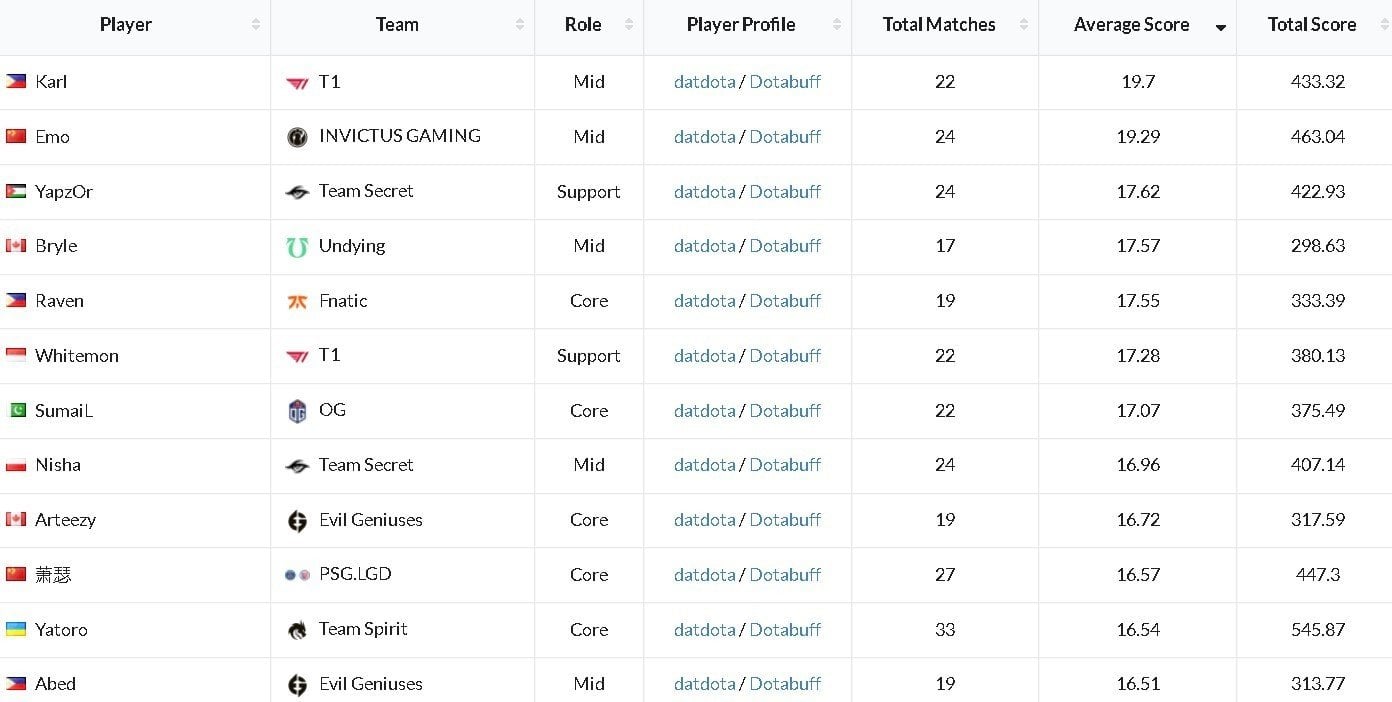Click the T1 team logo beside Karl

[297, 83]
